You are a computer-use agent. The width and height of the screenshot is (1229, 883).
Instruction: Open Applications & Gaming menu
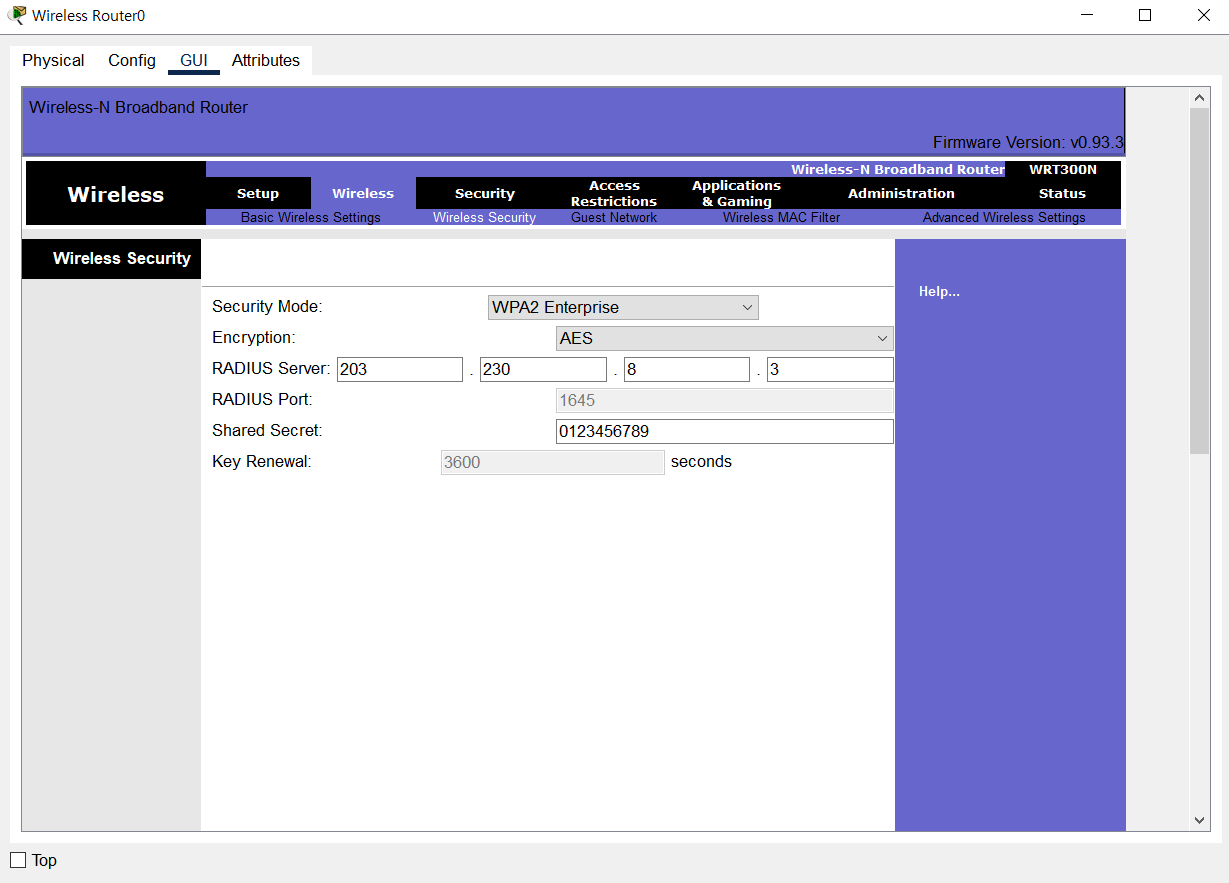pyautogui.click(x=736, y=193)
